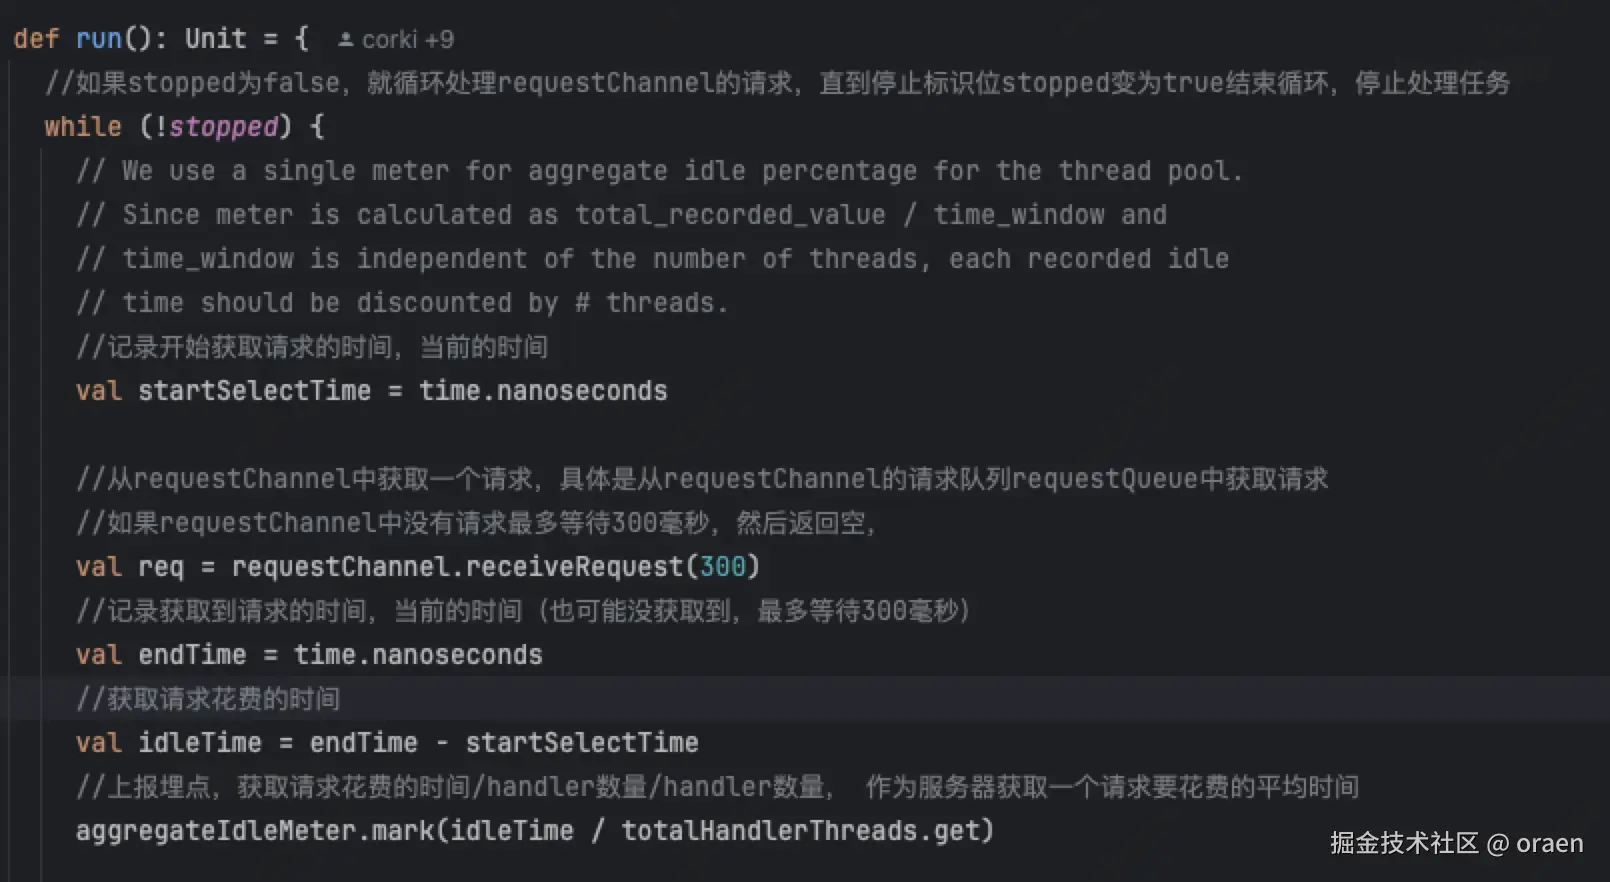The height and width of the screenshot is (882, 1610).
Task: Click the 'startSelectTime' variable declaration
Action: 254,391
